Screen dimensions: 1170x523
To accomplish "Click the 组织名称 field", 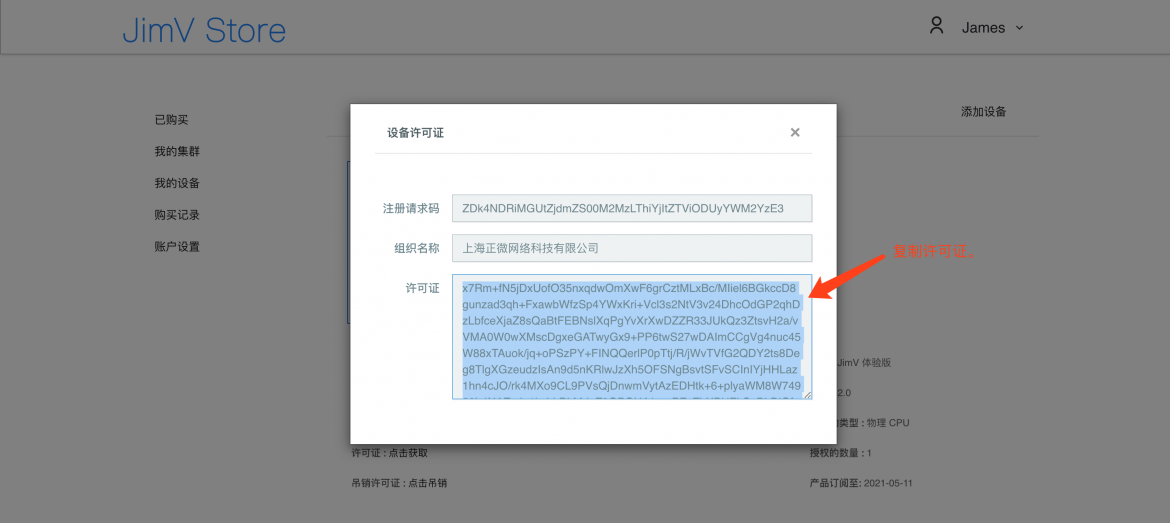I will pyautogui.click(x=632, y=248).
